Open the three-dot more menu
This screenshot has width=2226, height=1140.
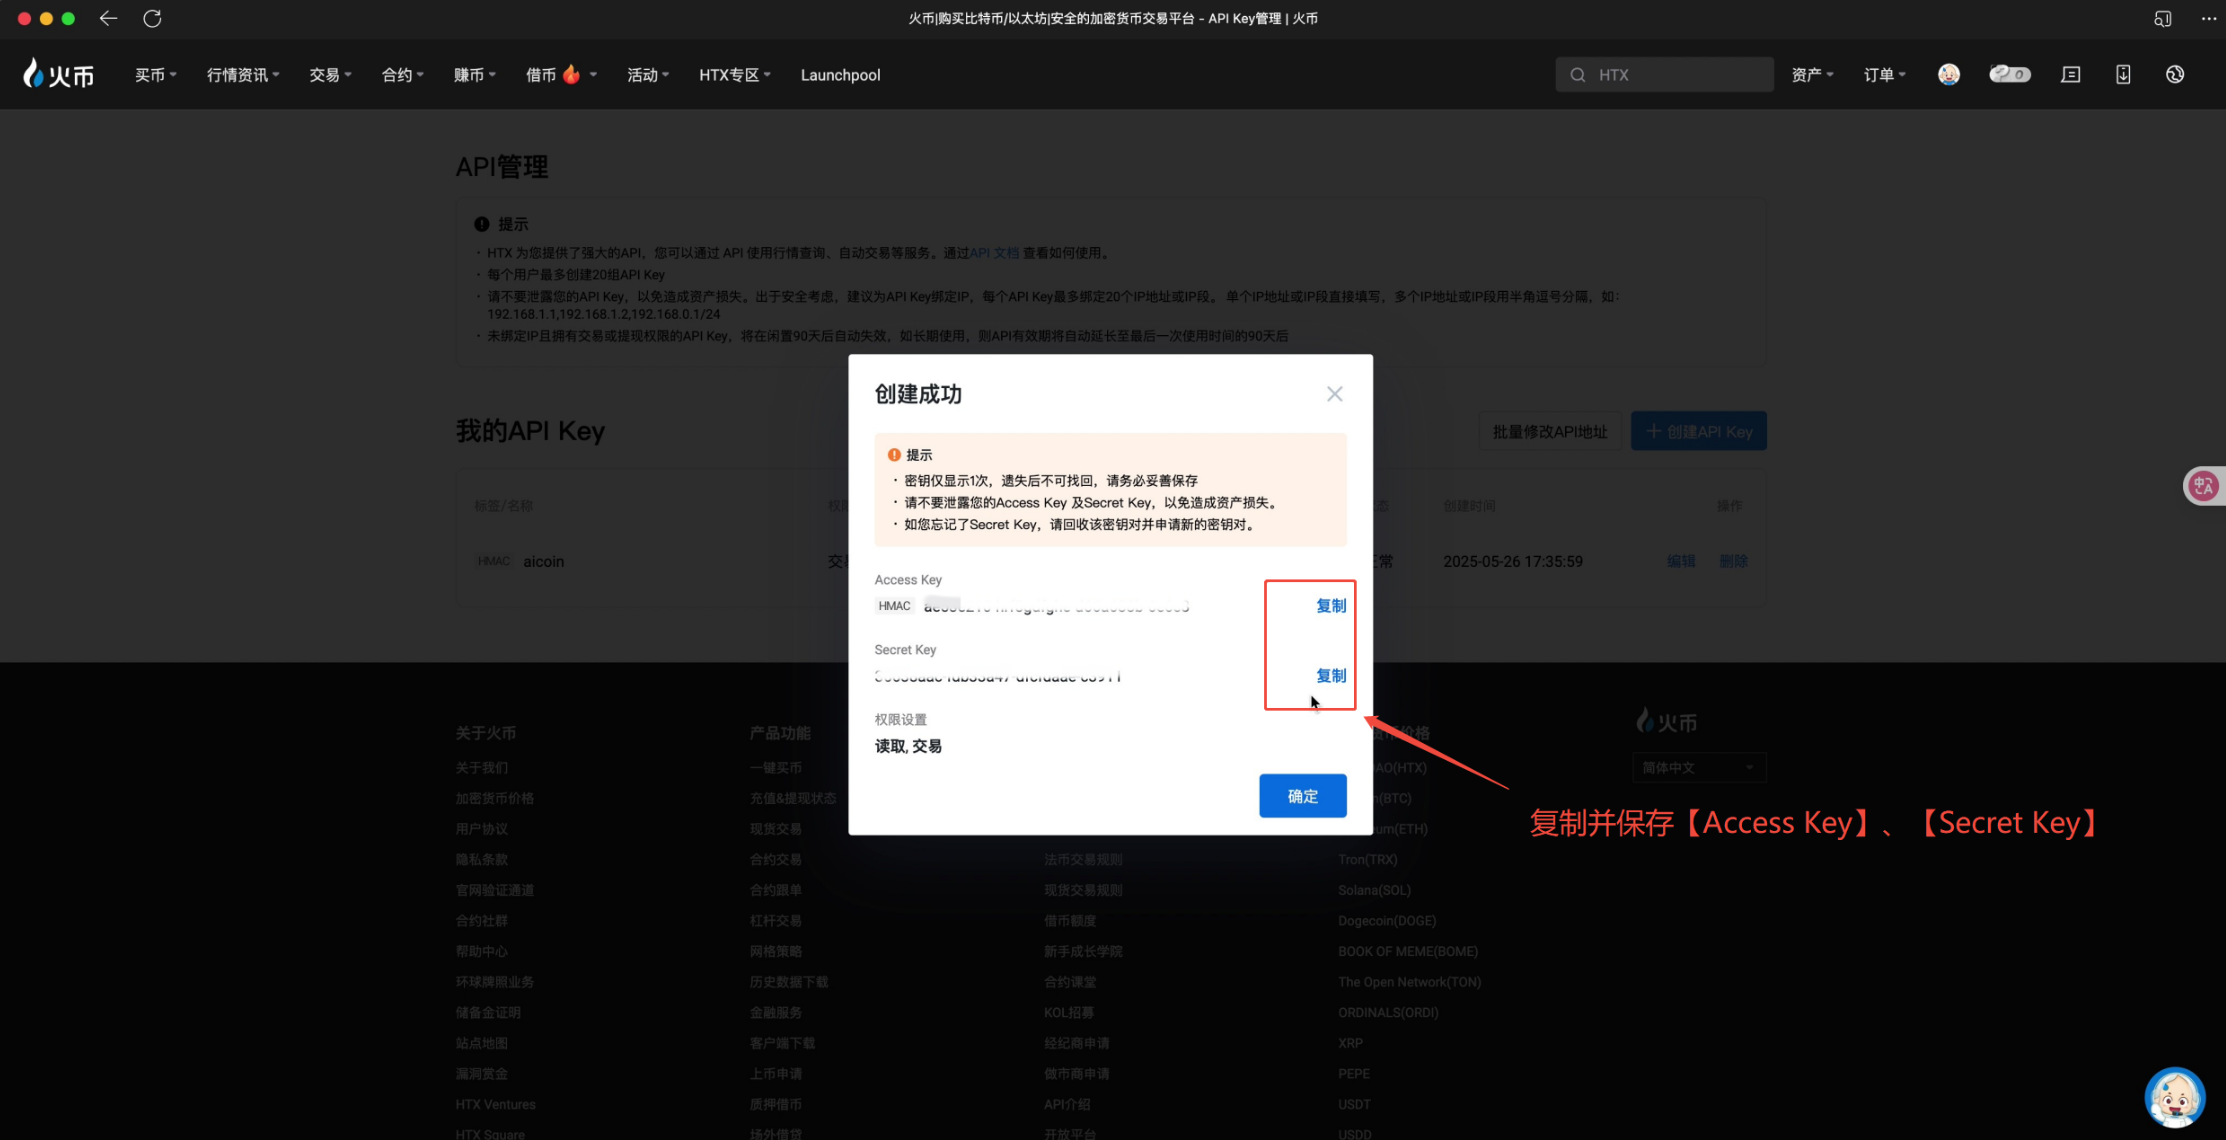tap(2209, 18)
